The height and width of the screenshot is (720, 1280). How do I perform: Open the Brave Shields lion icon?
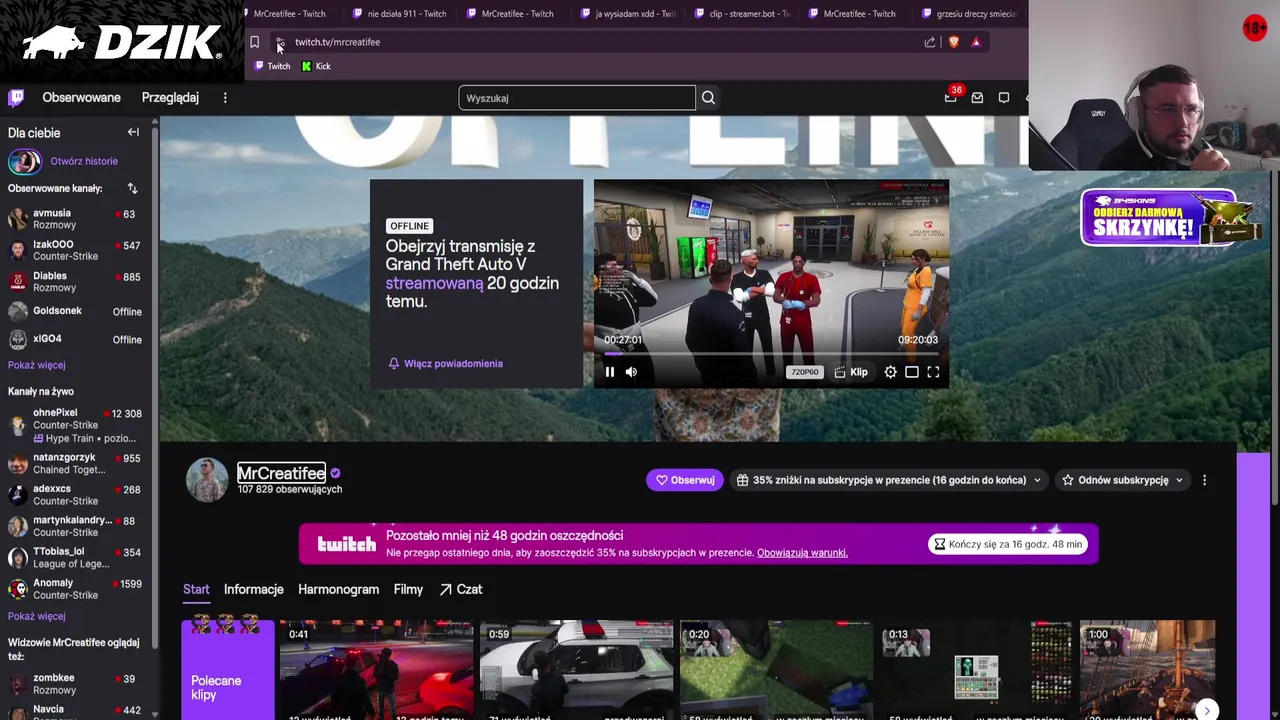pyautogui.click(x=953, y=42)
